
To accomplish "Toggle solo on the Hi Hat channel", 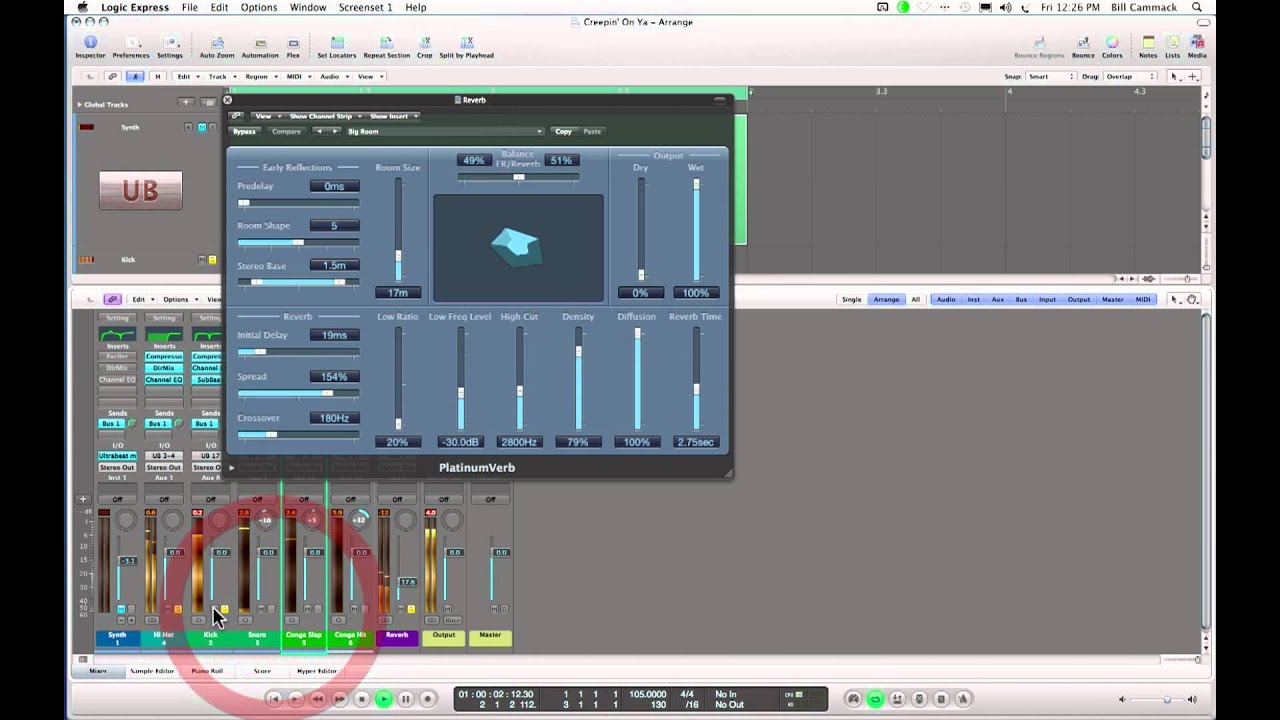I will (x=178, y=609).
